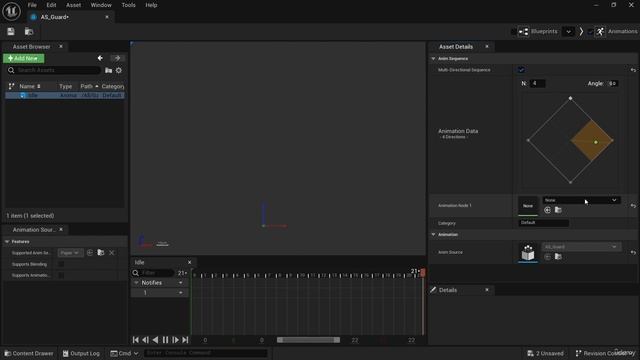
Task: Open the notify track 1 dropdown
Action: [x=180, y=293]
